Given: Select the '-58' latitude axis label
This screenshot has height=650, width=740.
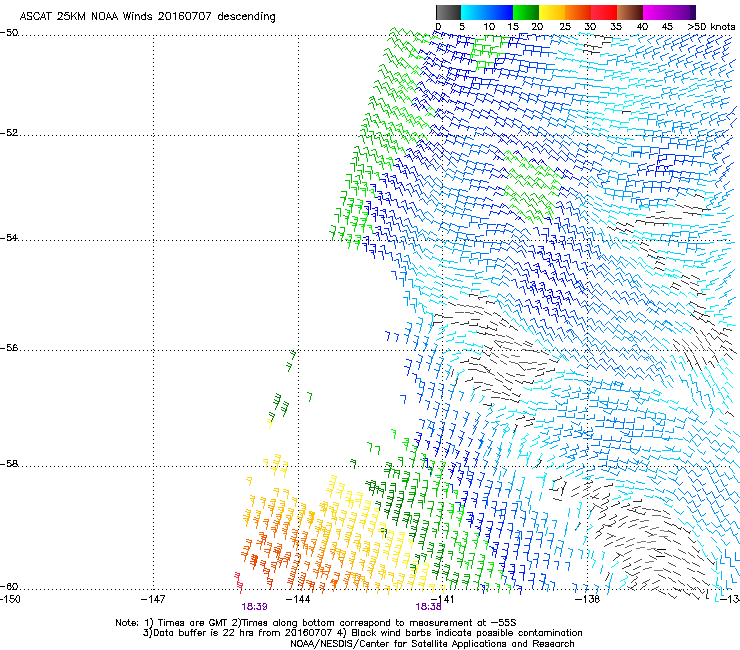Looking at the screenshot, I should pos(9,464).
